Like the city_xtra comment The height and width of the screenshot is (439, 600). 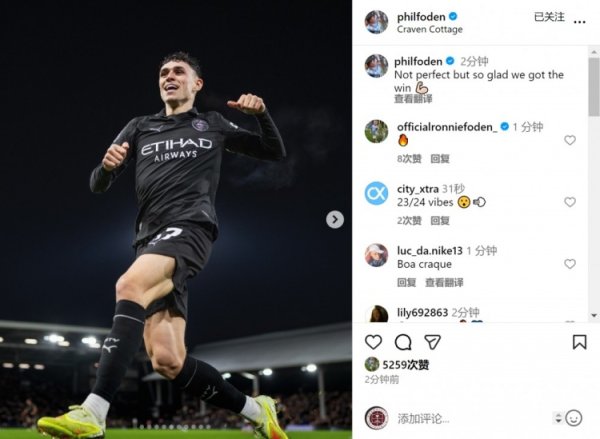point(570,202)
